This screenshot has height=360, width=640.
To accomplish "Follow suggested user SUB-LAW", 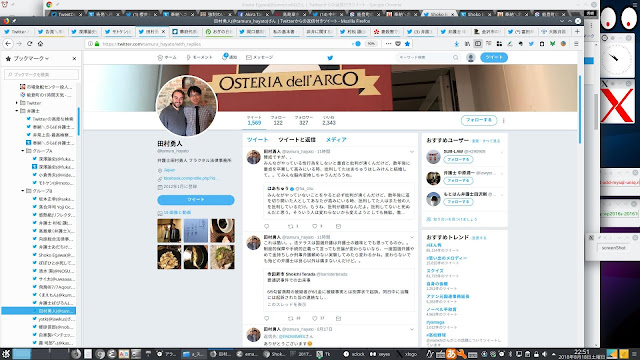I will pyautogui.click(x=458, y=160).
